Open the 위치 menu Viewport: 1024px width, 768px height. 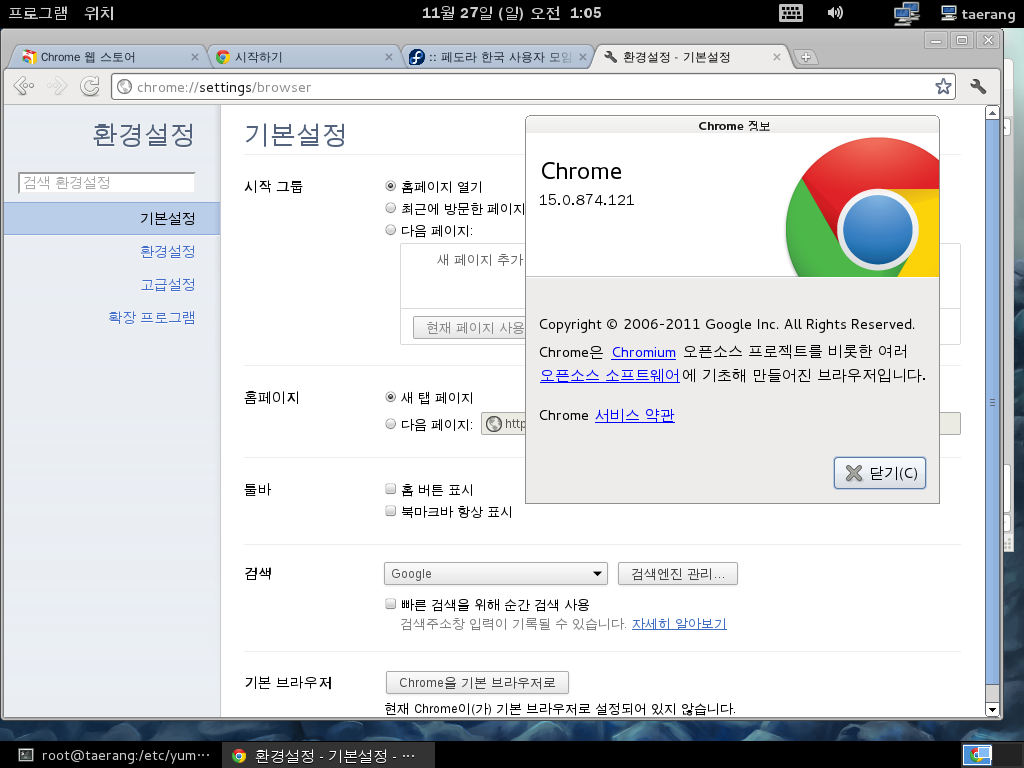(x=99, y=13)
